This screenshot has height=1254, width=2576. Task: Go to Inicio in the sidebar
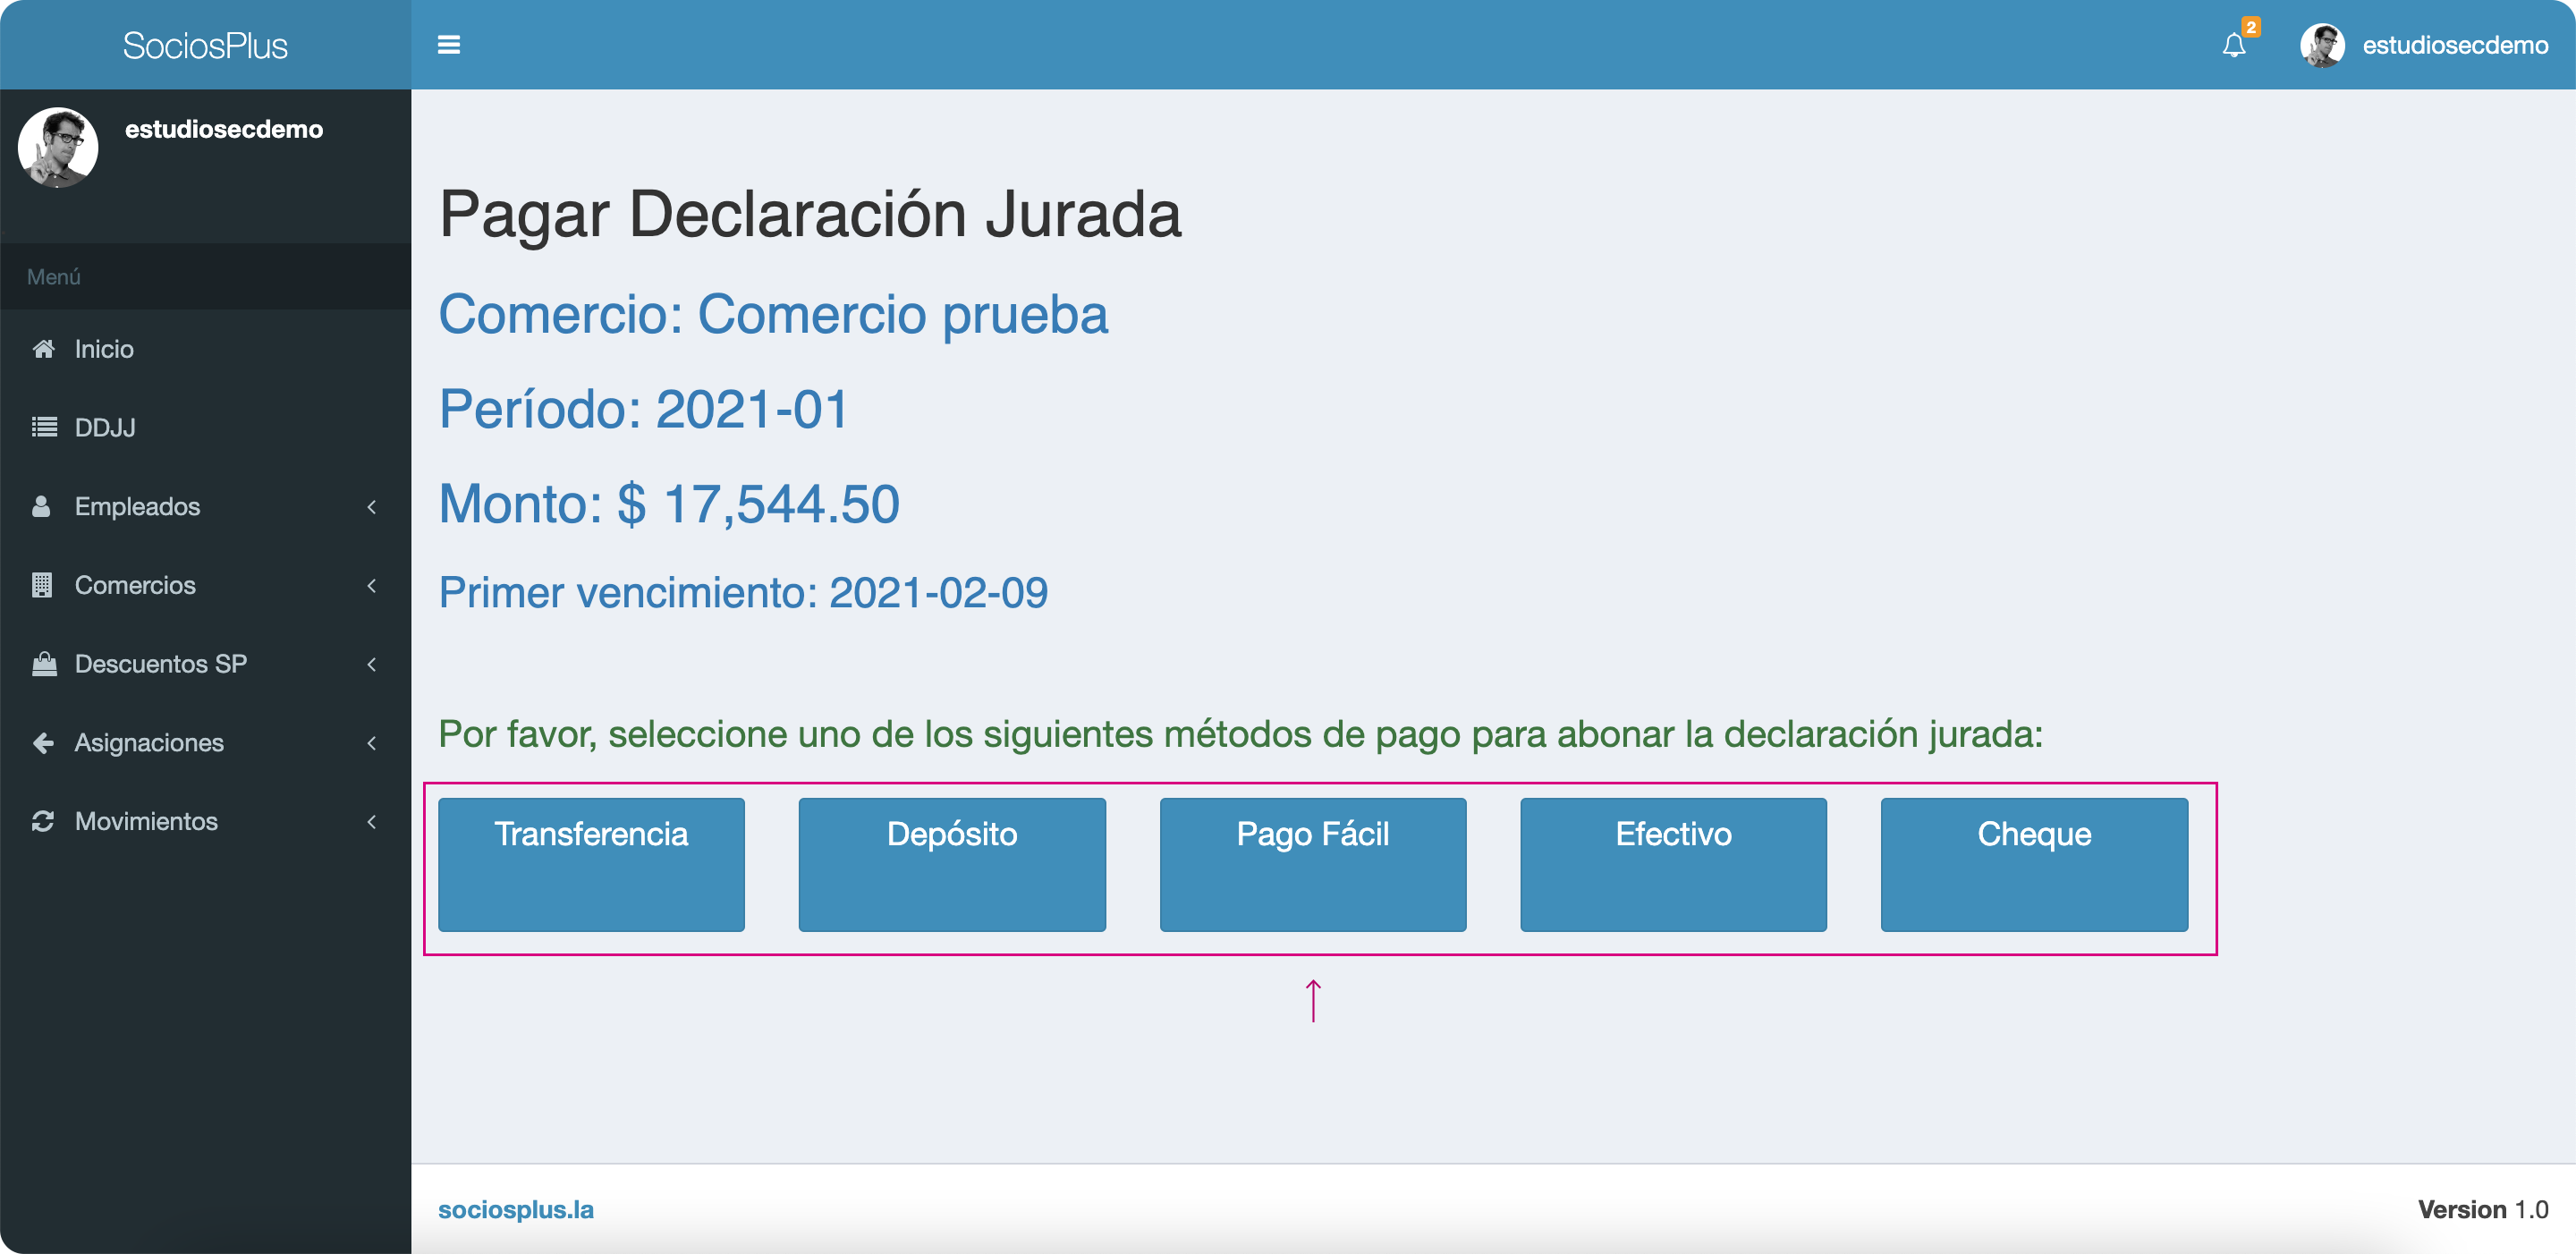pyautogui.click(x=205, y=349)
